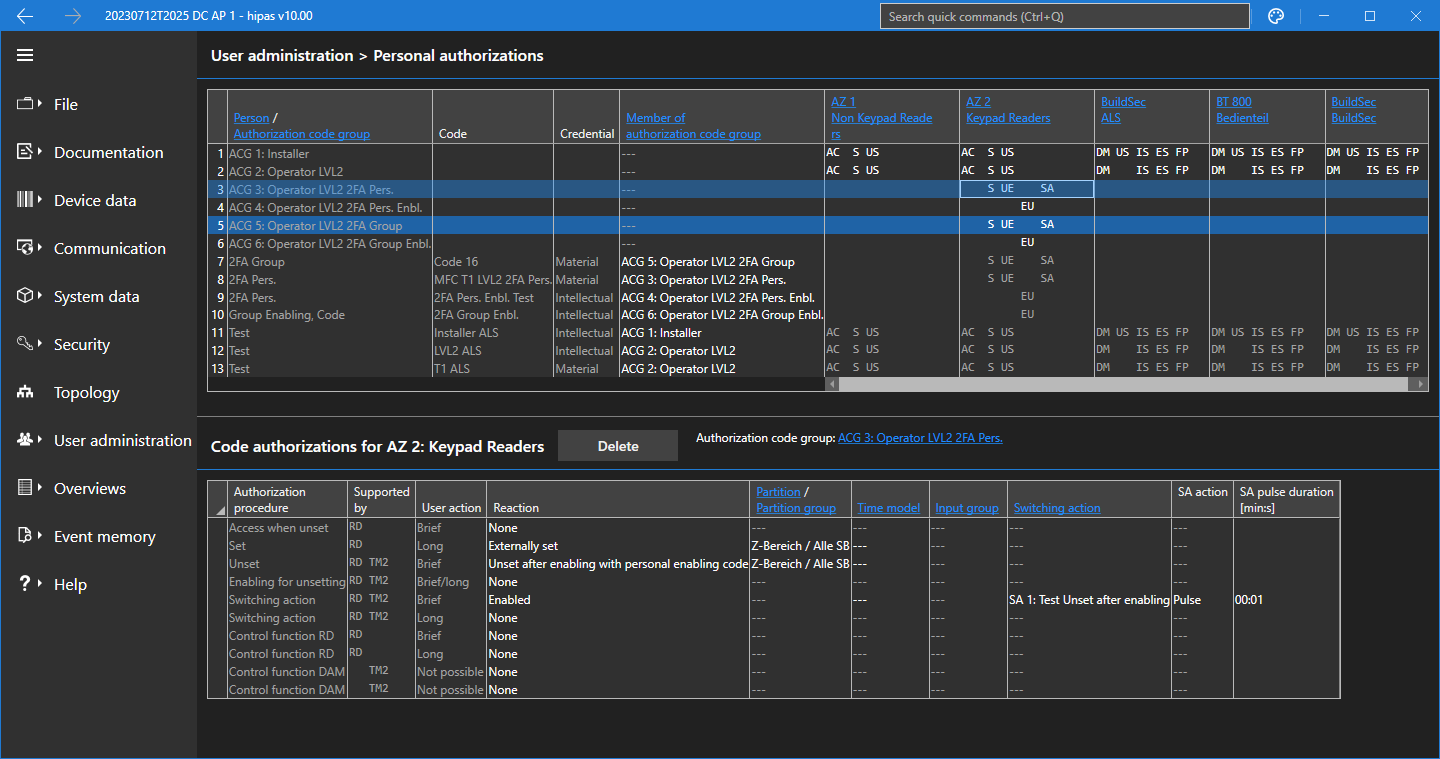This screenshot has width=1440, height=759.
Task: Expand the File menu in sidebar
Action: pos(65,104)
